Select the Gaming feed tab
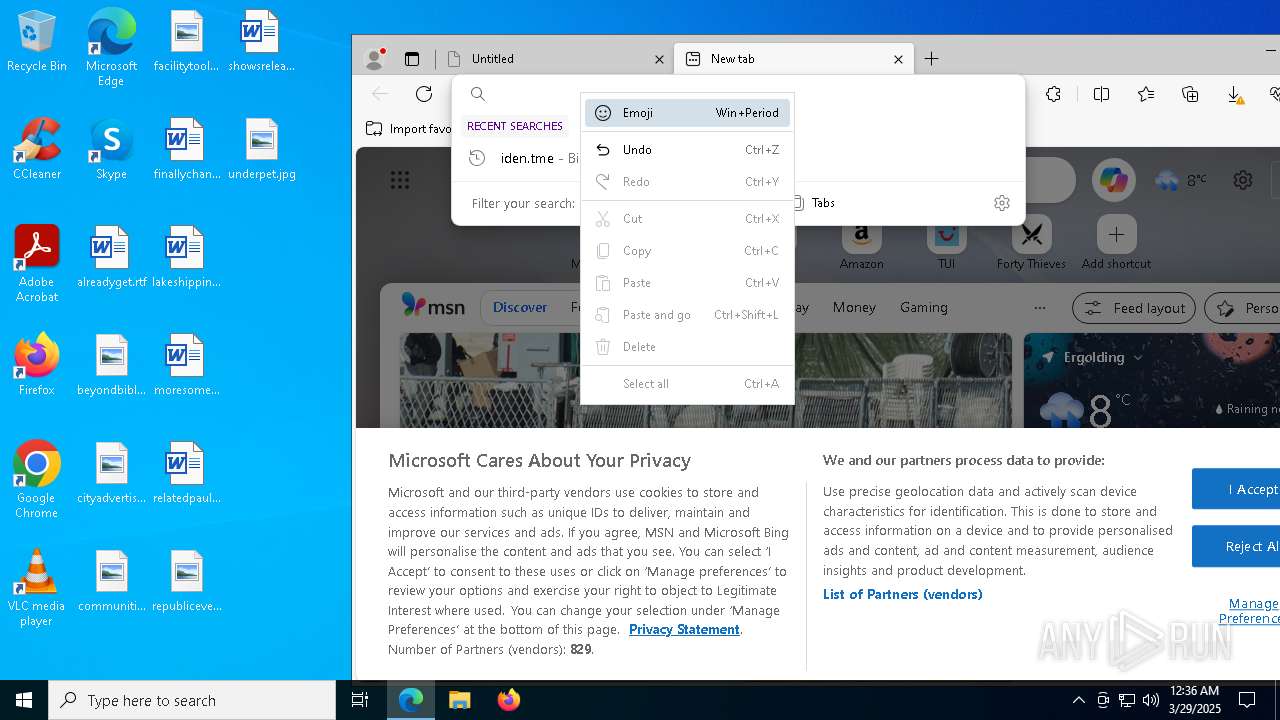This screenshot has height=720, width=1280. click(923, 307)
